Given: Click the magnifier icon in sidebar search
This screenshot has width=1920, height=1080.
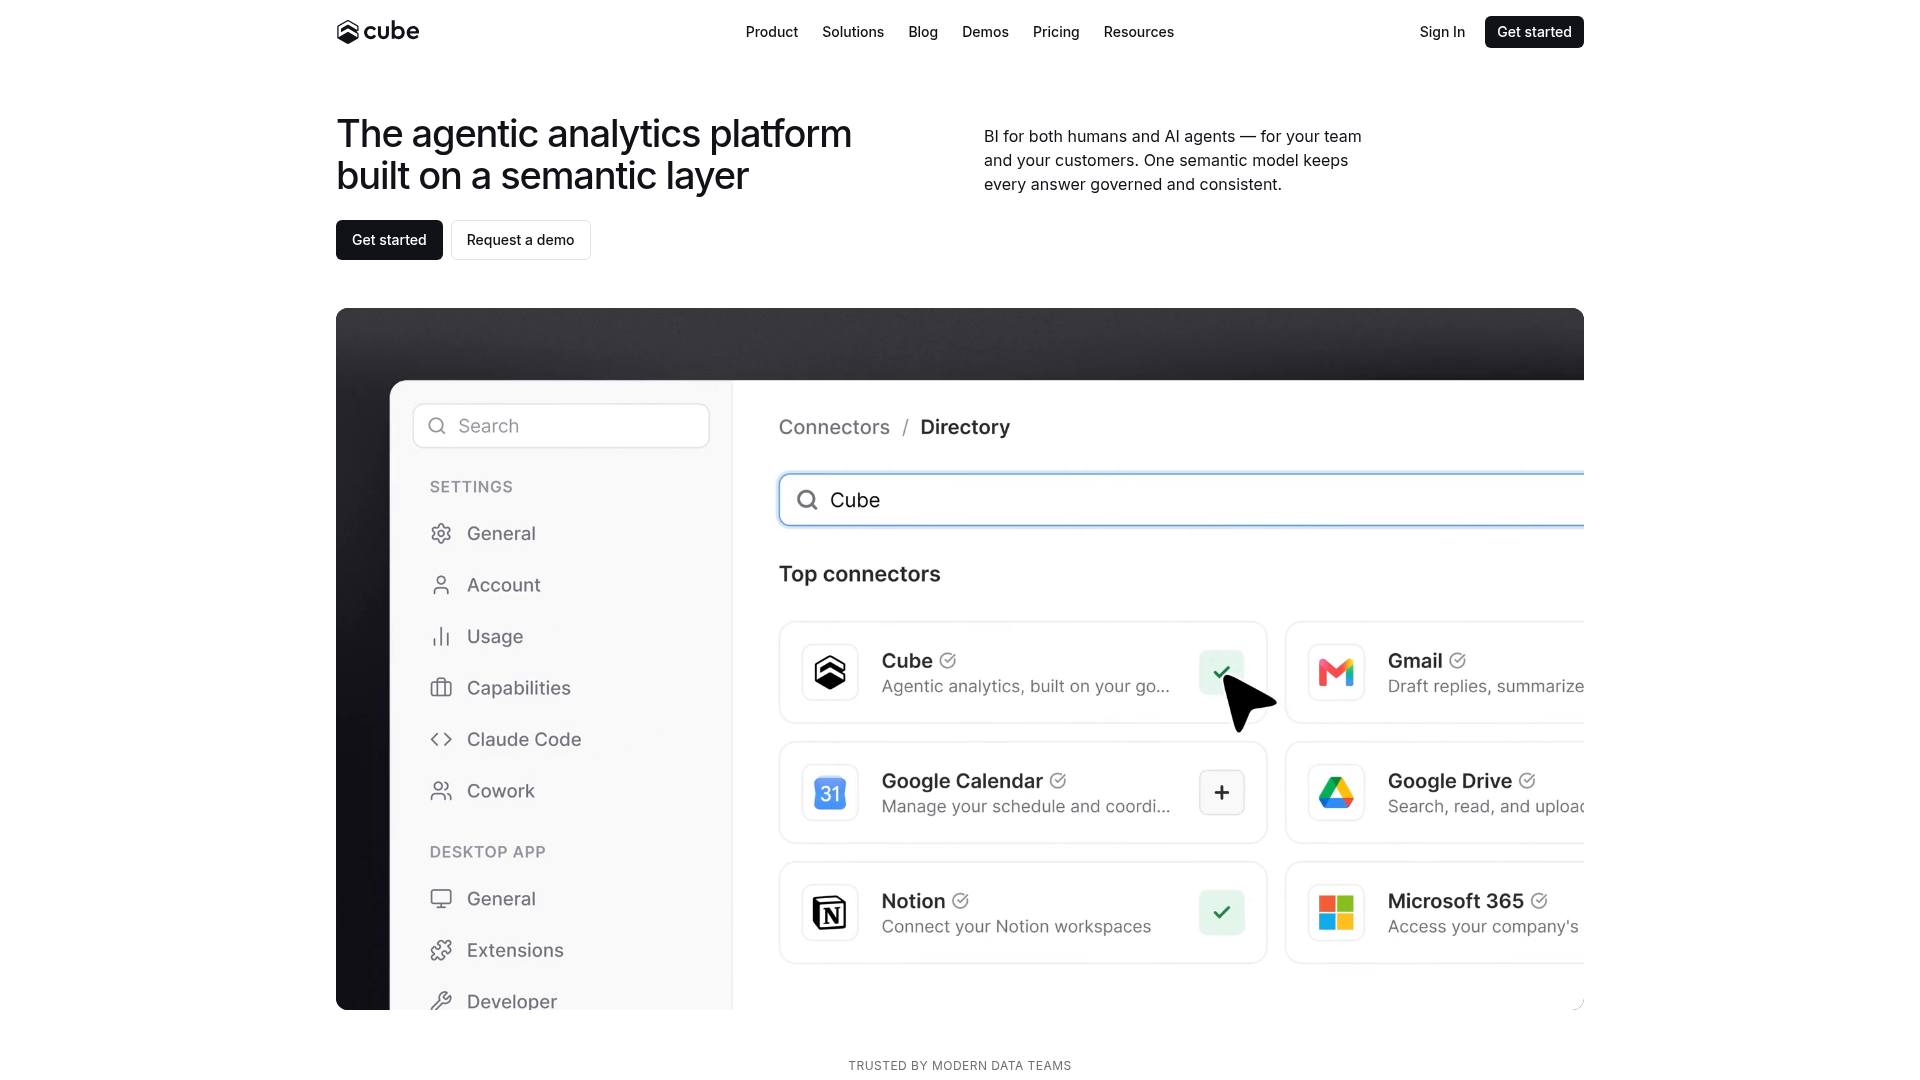Looking at the screenshot, I should 437,426.
